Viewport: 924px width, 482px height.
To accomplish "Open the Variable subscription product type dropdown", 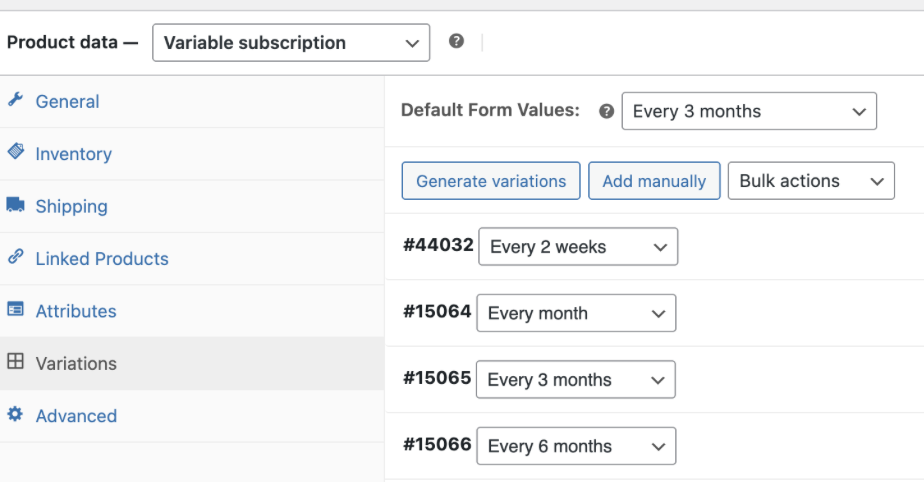I will (x=291, y=42).
